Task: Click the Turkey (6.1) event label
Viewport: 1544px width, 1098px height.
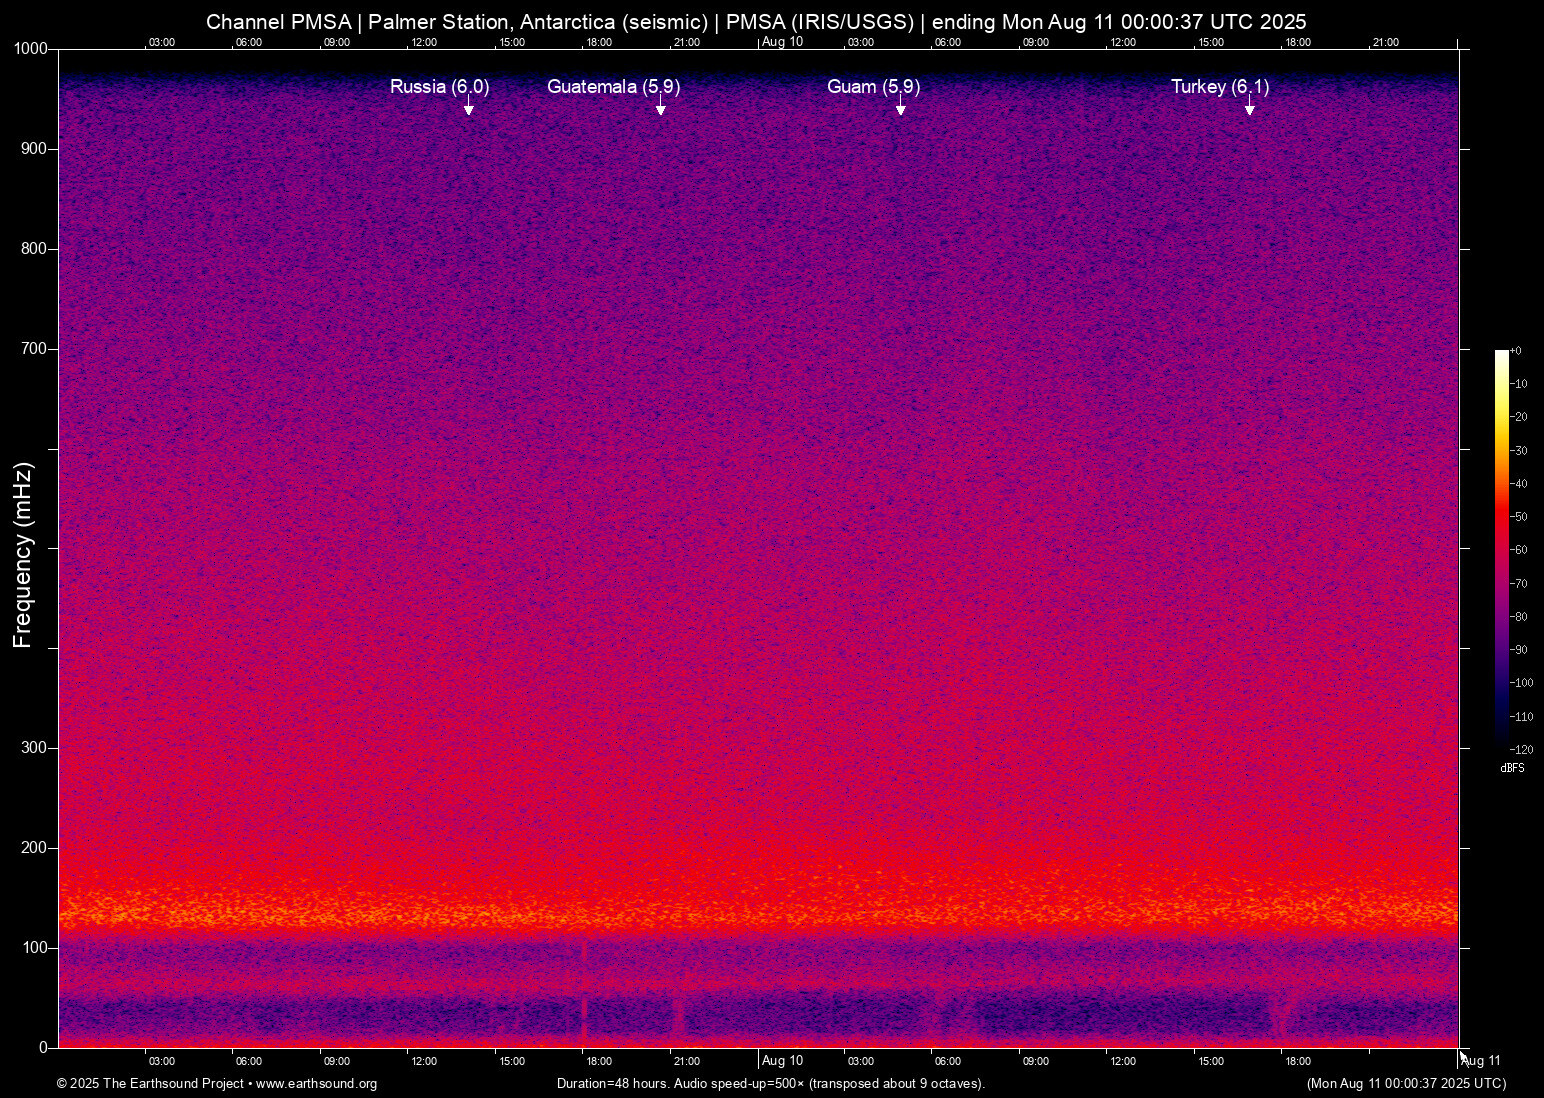Action: 1220,88
